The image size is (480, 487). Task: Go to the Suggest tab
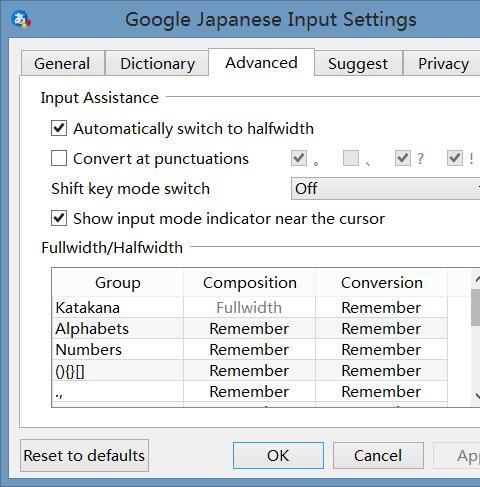(358, 63)
